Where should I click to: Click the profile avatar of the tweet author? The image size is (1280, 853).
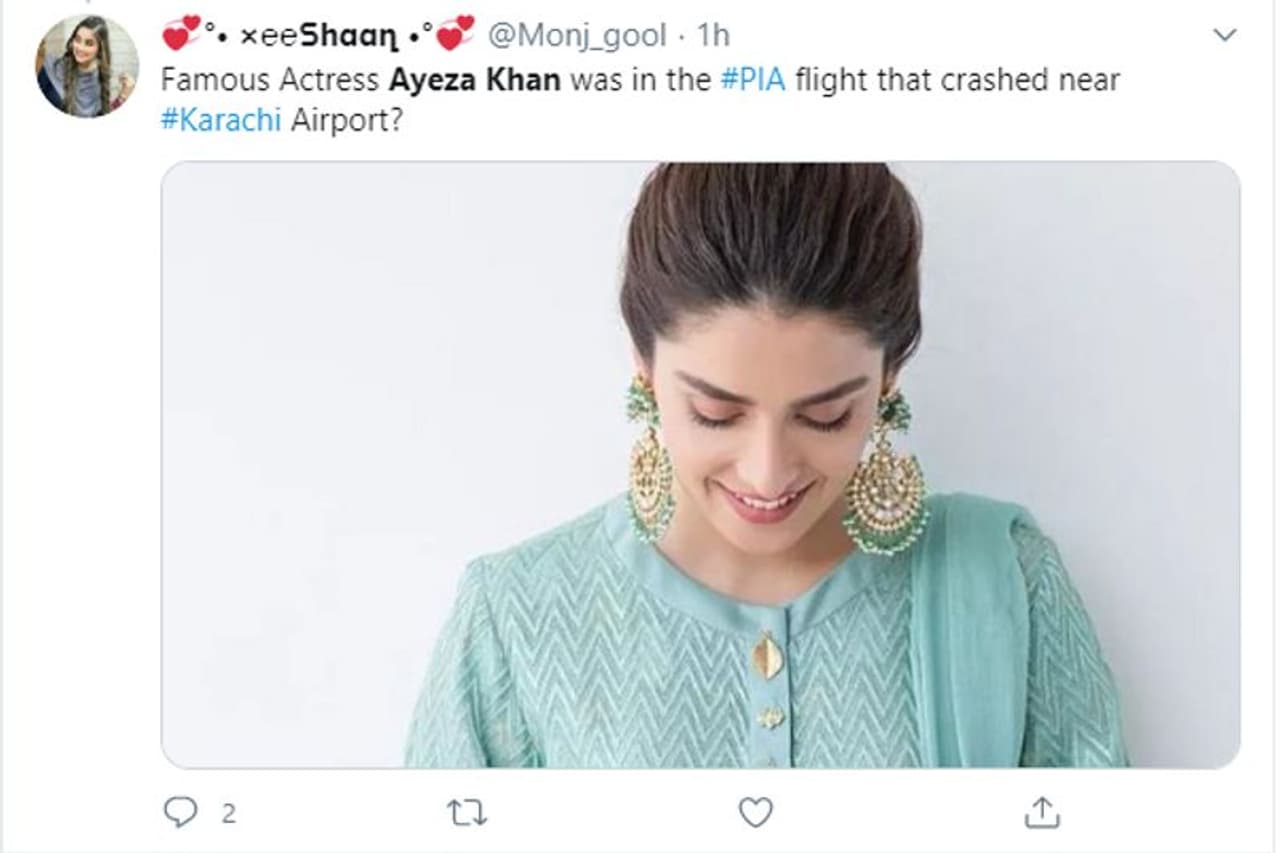87,66
